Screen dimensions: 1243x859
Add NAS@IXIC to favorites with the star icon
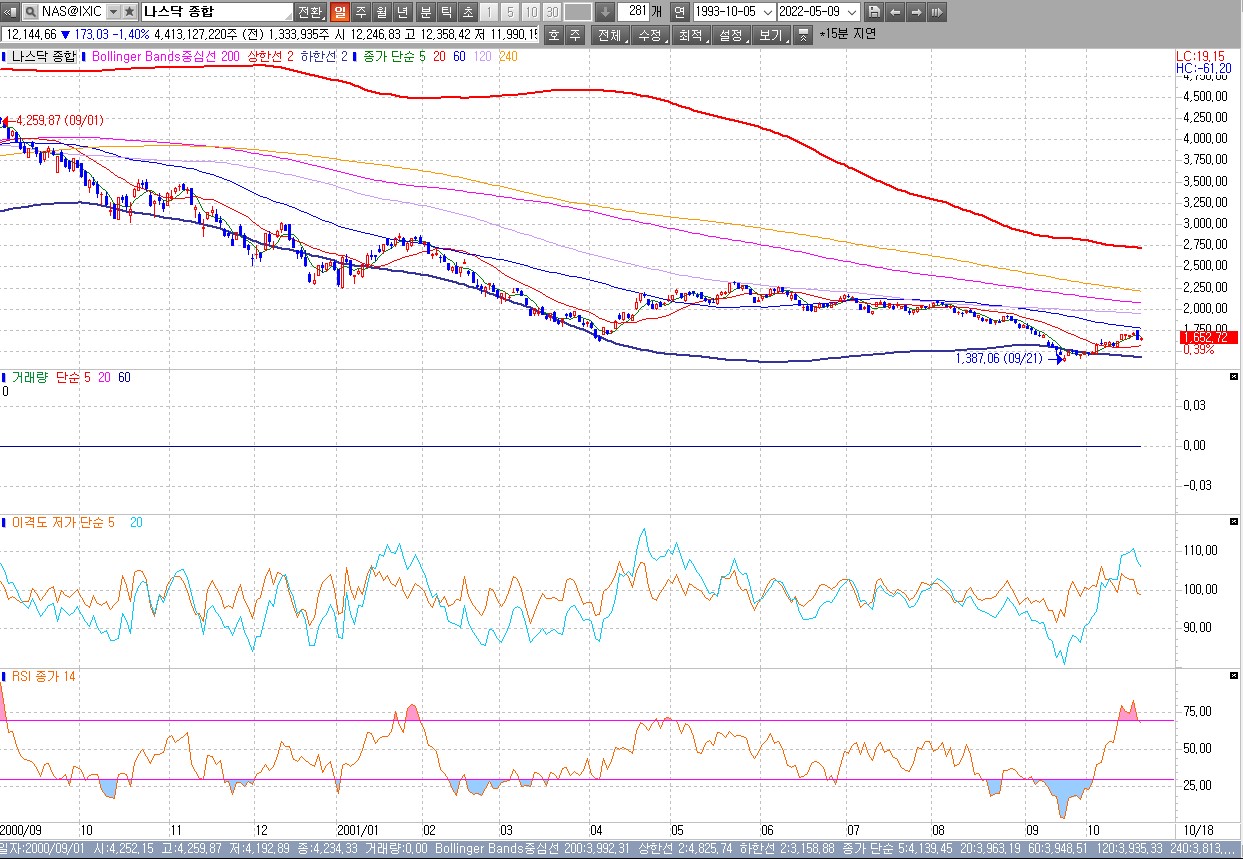(130, 12)
